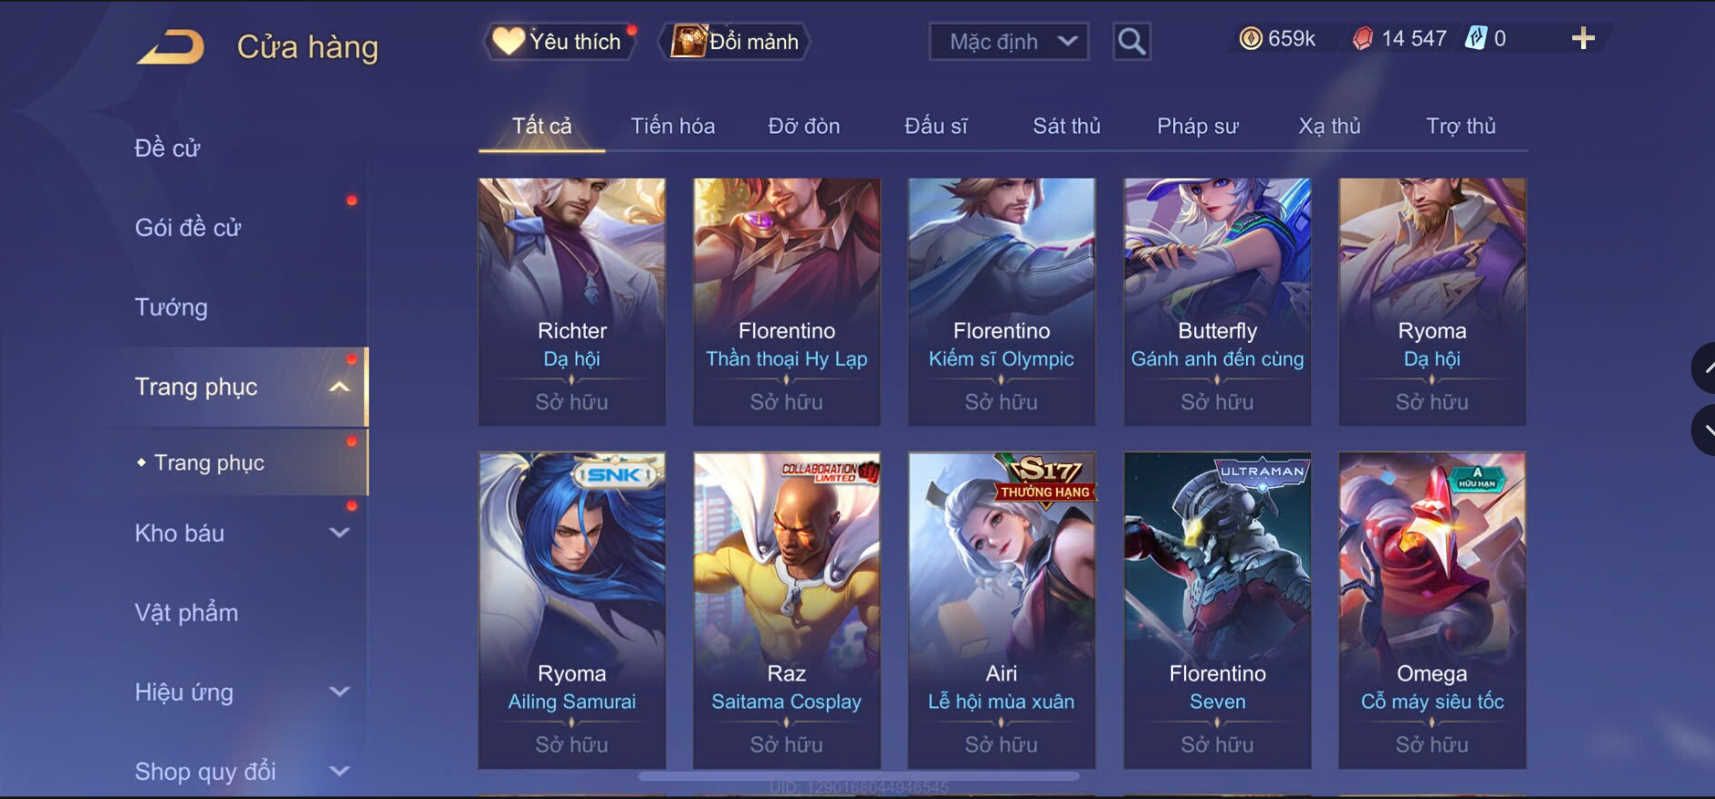Switch to the Sát thủ tab
Image resolution: width=1715 pixels, height=799 pixels.
tap(1066, 126)
